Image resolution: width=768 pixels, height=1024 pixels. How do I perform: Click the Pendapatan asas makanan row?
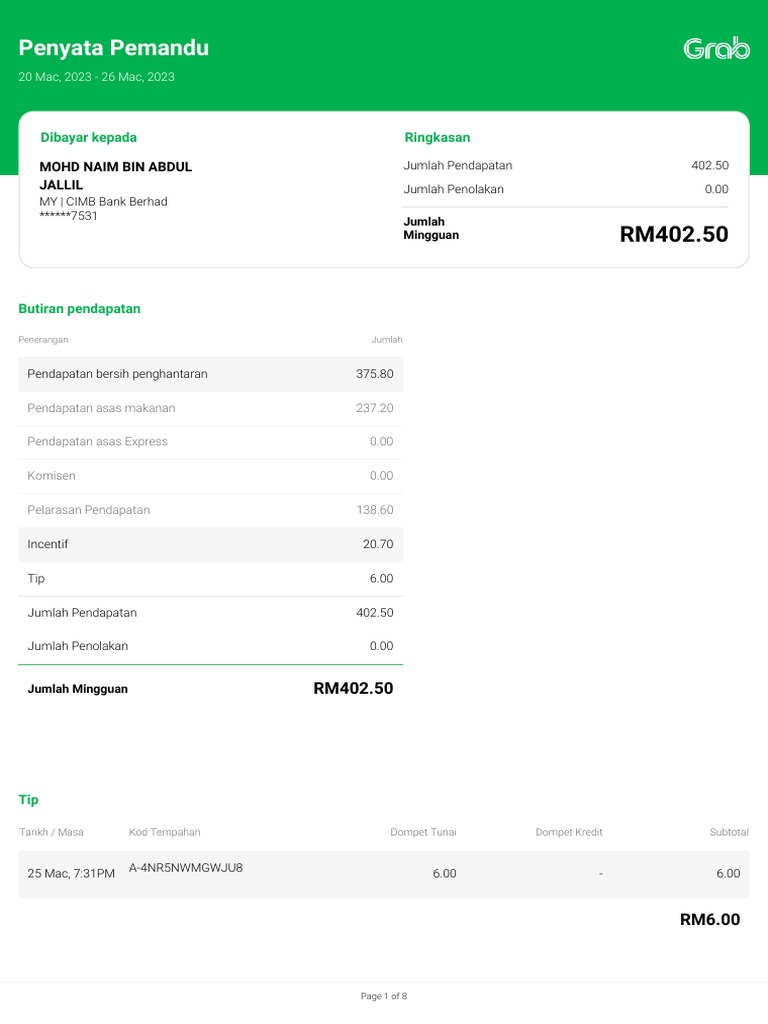click(210, 408)
